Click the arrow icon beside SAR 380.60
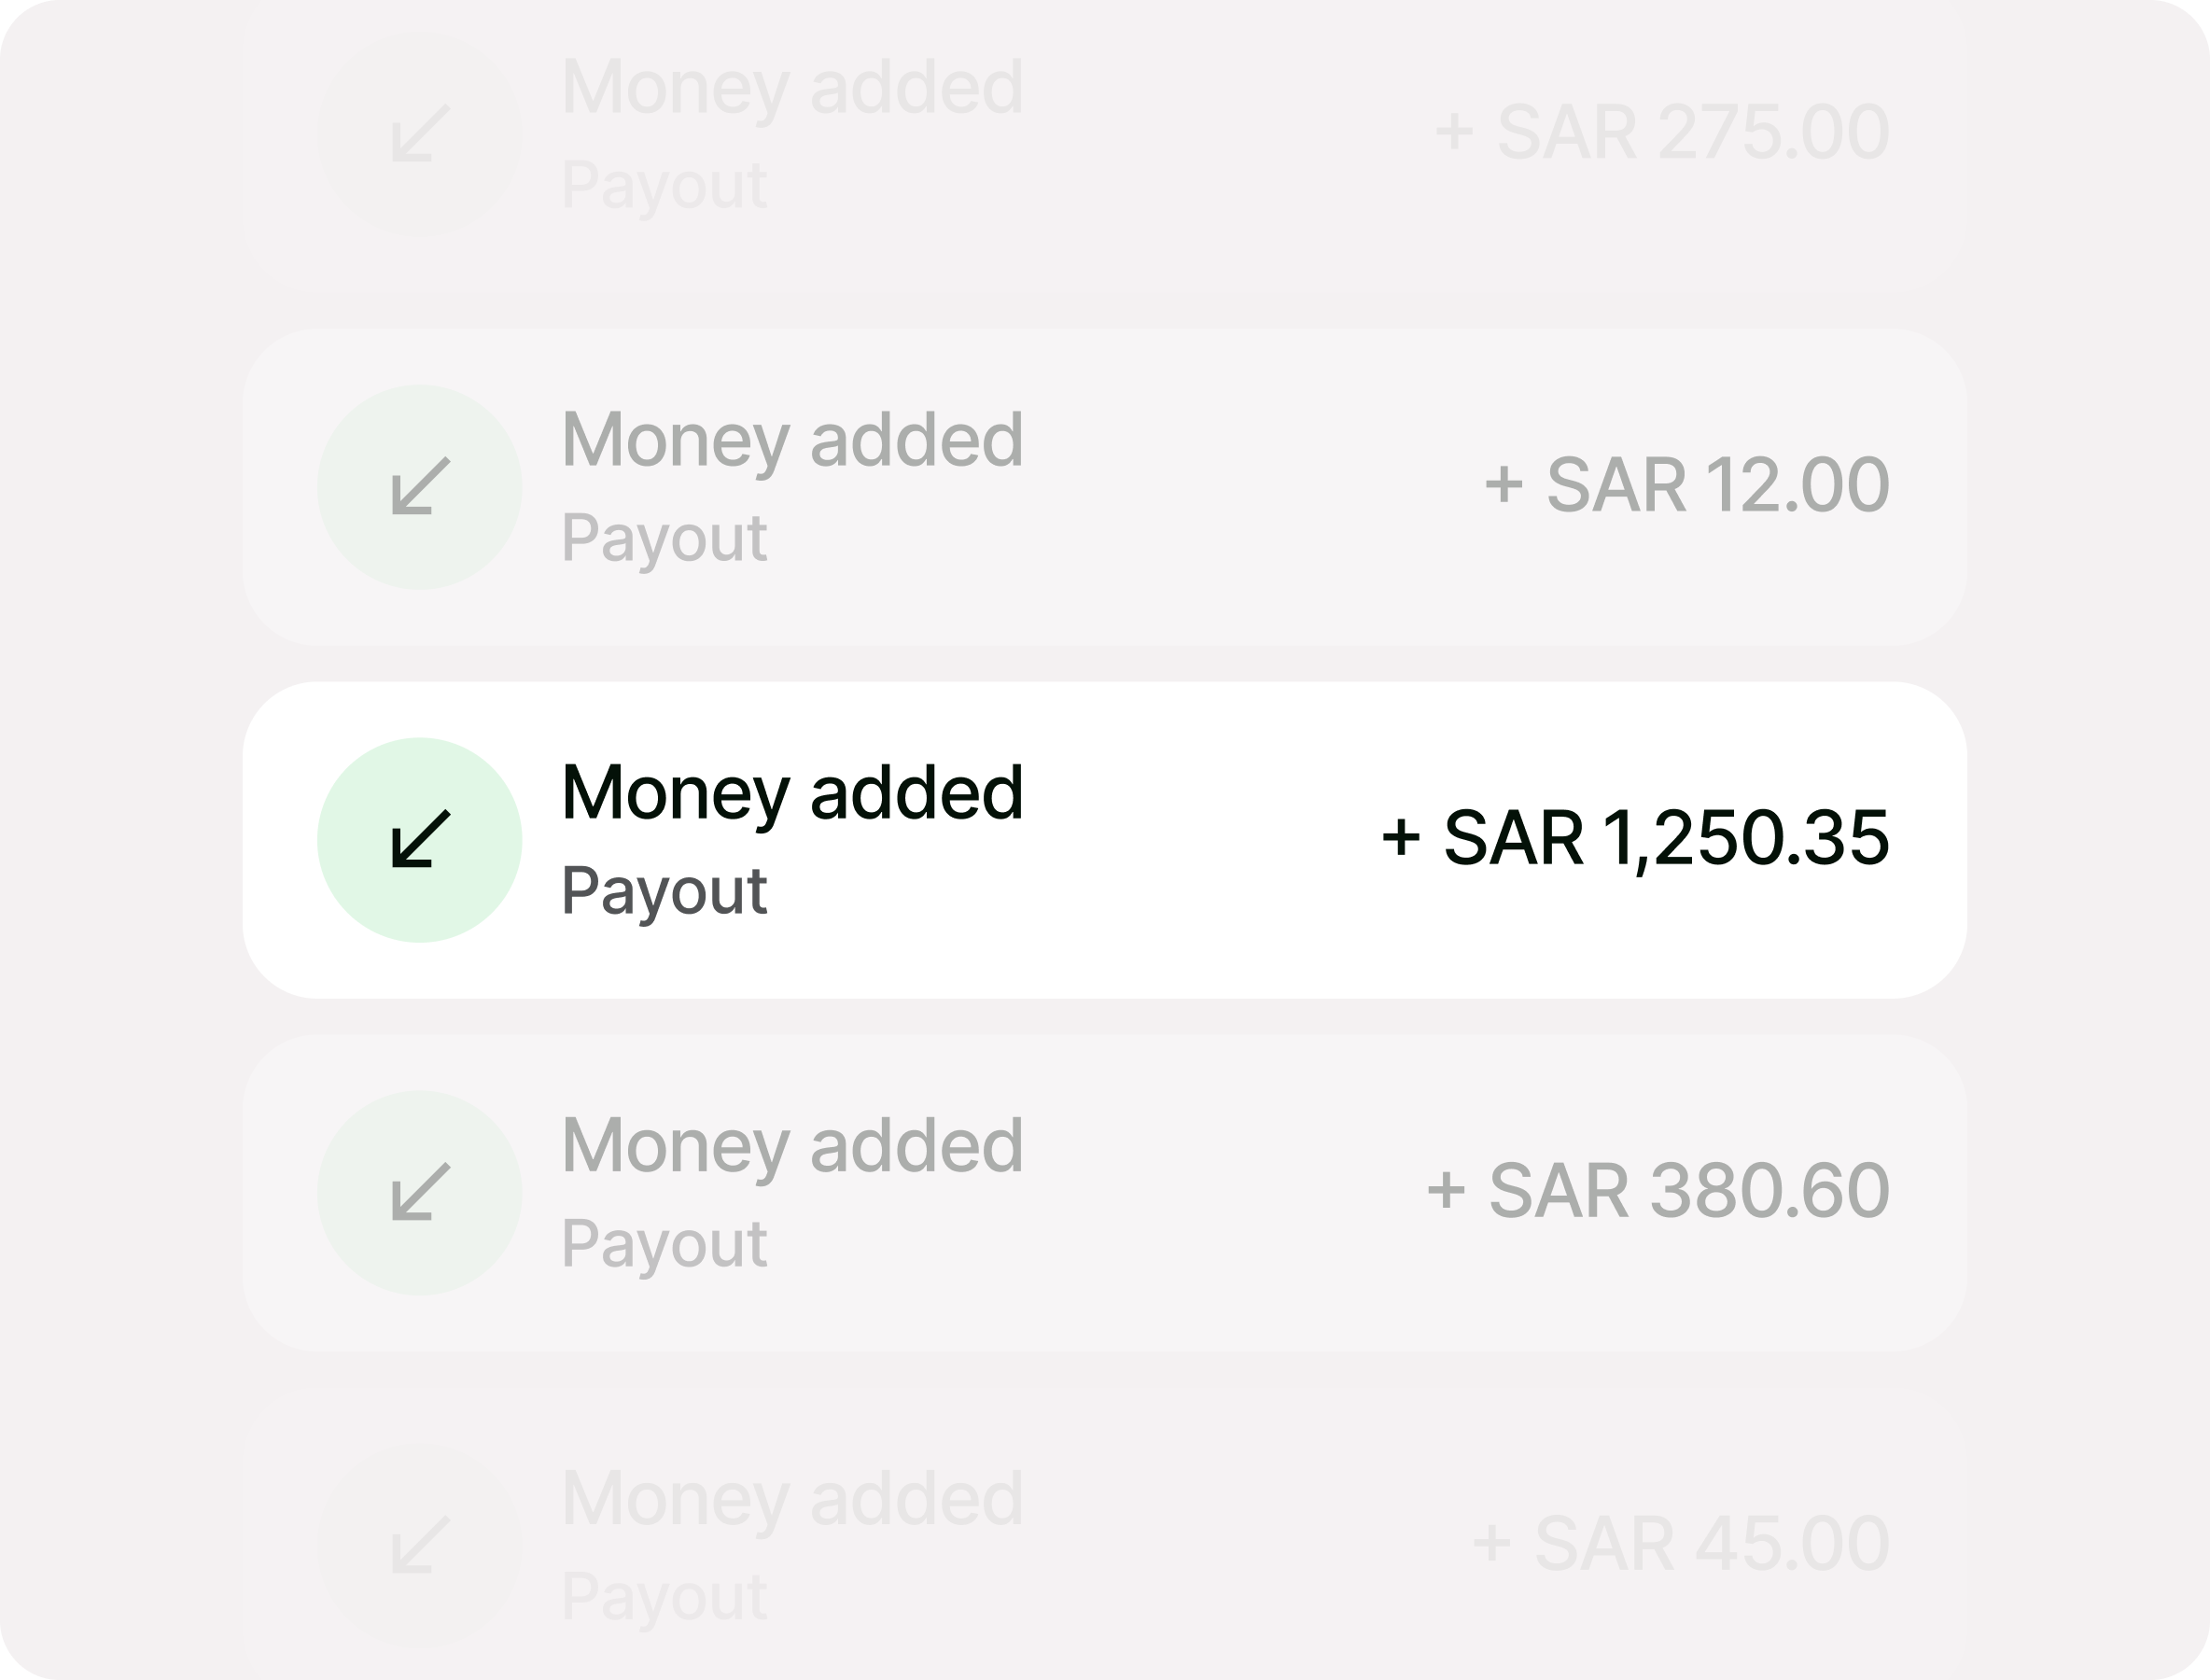2210x1680 pixels. click(420, 1192)
